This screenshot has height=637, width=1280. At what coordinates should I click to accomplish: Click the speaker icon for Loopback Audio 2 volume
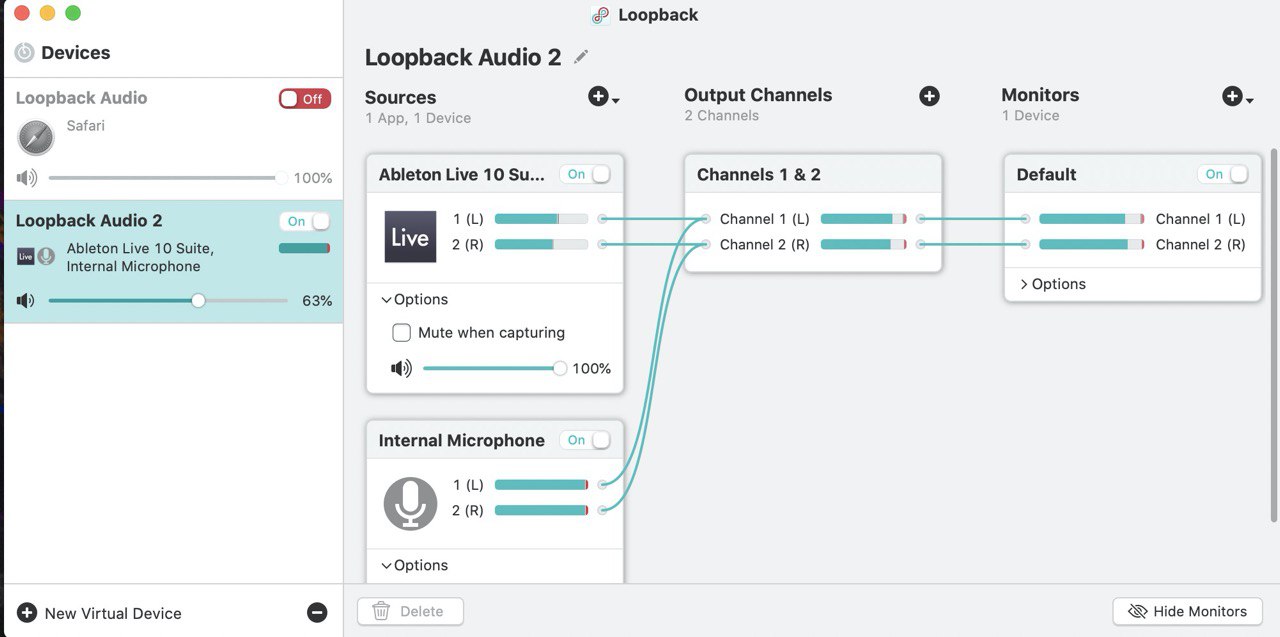pos(26,300)
